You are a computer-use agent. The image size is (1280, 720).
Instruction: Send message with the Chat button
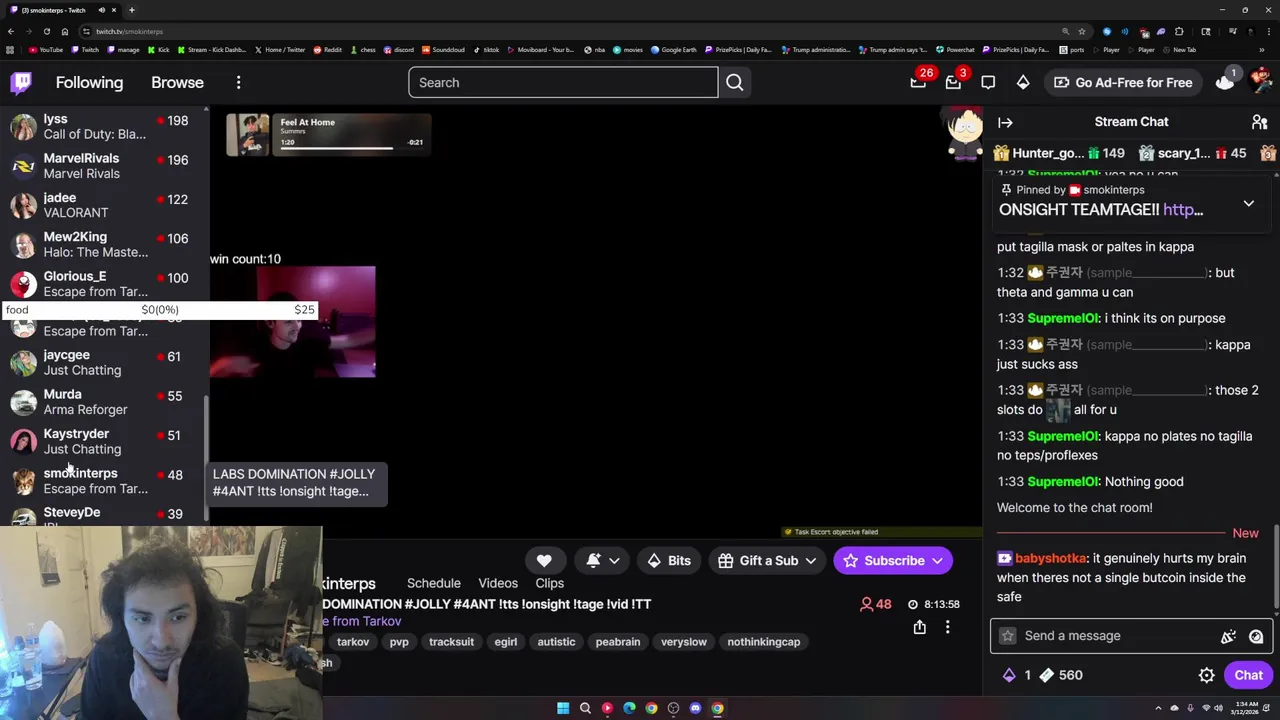[x=1248, y=675]
